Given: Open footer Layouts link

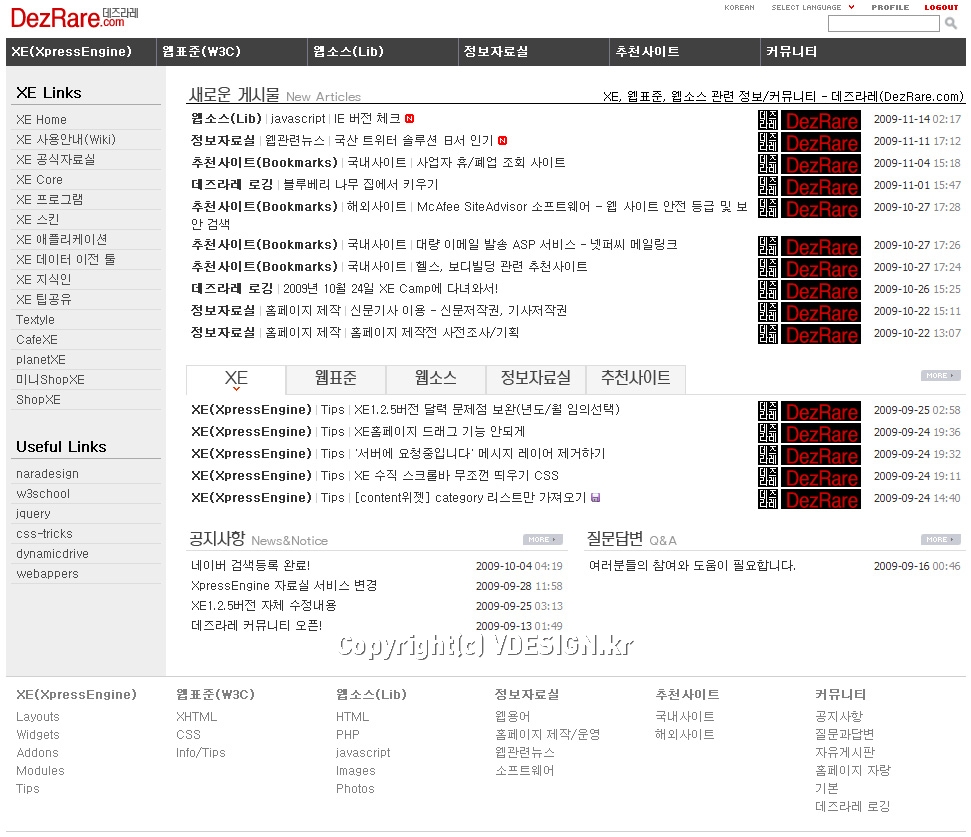Looking at the screenshot, I should tap(38, 716).
